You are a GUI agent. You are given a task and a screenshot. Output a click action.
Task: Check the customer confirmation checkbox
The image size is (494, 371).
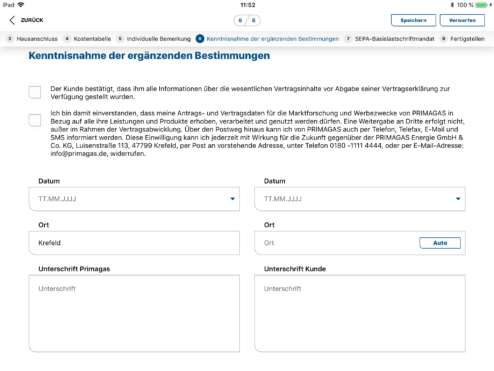click(35, 92)
